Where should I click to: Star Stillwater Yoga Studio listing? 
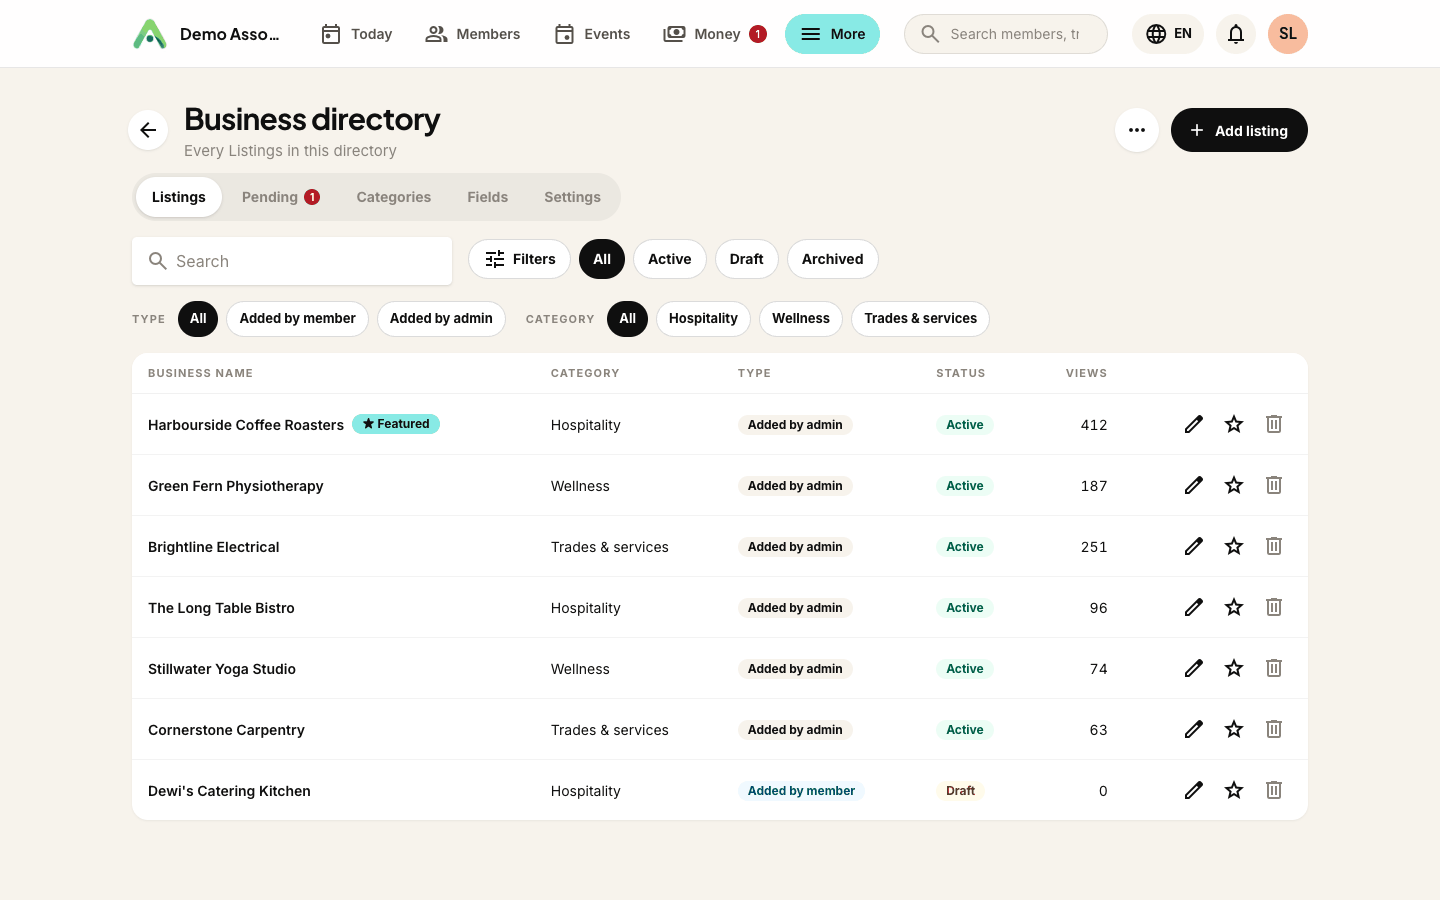[1234, 668]
